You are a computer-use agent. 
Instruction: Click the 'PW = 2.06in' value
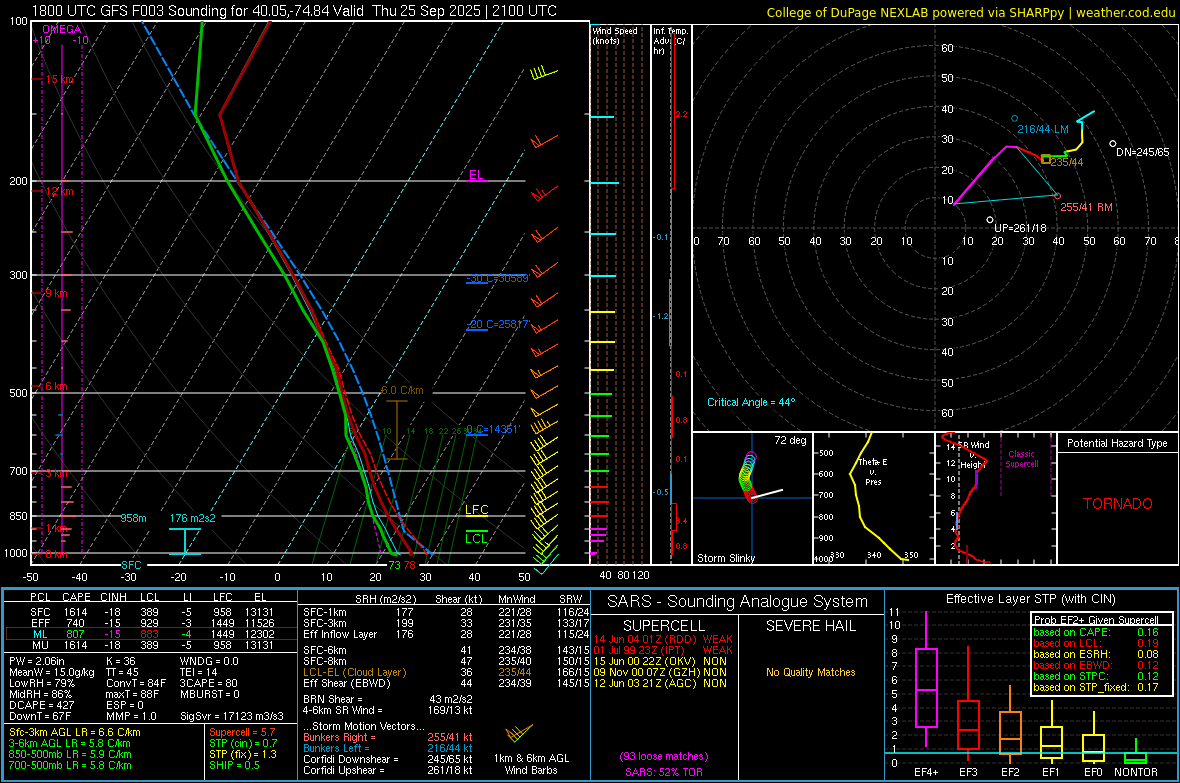(x=38, y=661)
